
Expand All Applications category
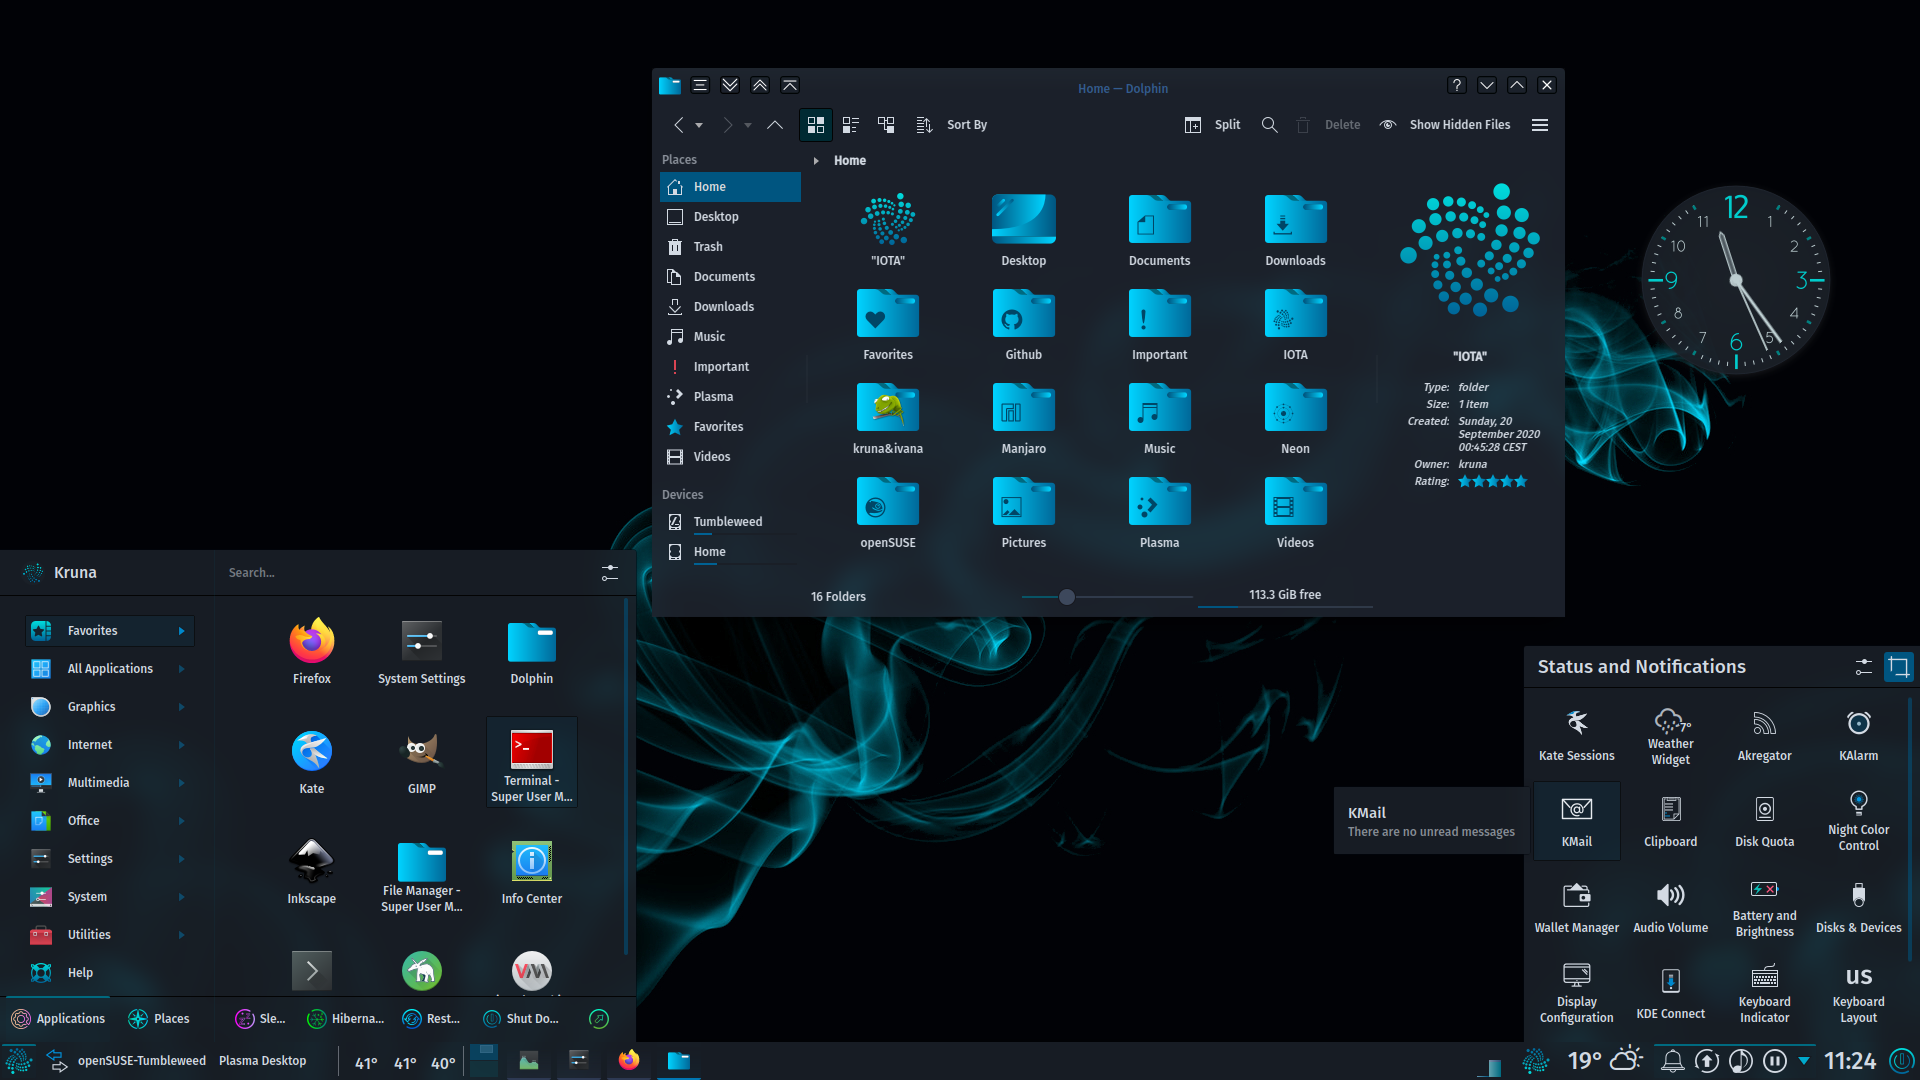pyautogui.click(x=109, y=669)
